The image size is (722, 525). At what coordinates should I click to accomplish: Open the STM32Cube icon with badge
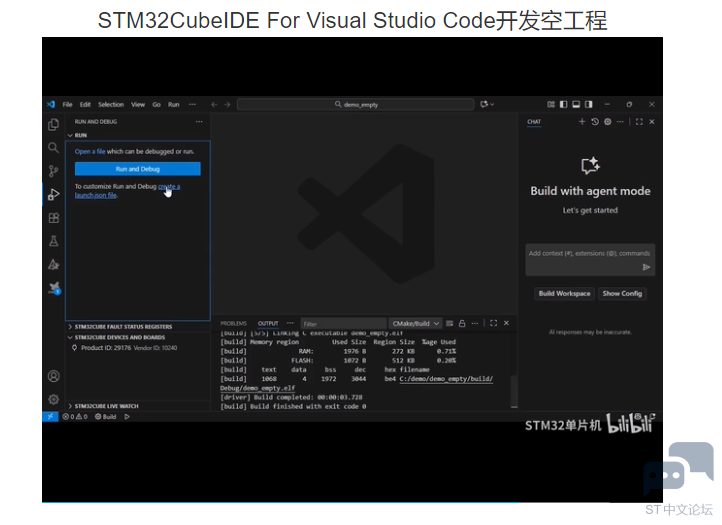pos(54,288)
